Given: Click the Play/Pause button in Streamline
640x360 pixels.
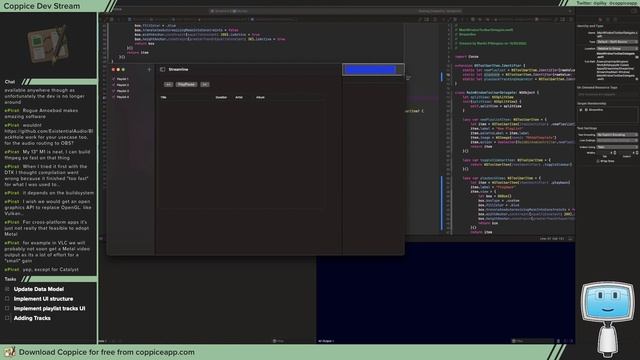Looking at the screenshot, I should click(186, 84).
